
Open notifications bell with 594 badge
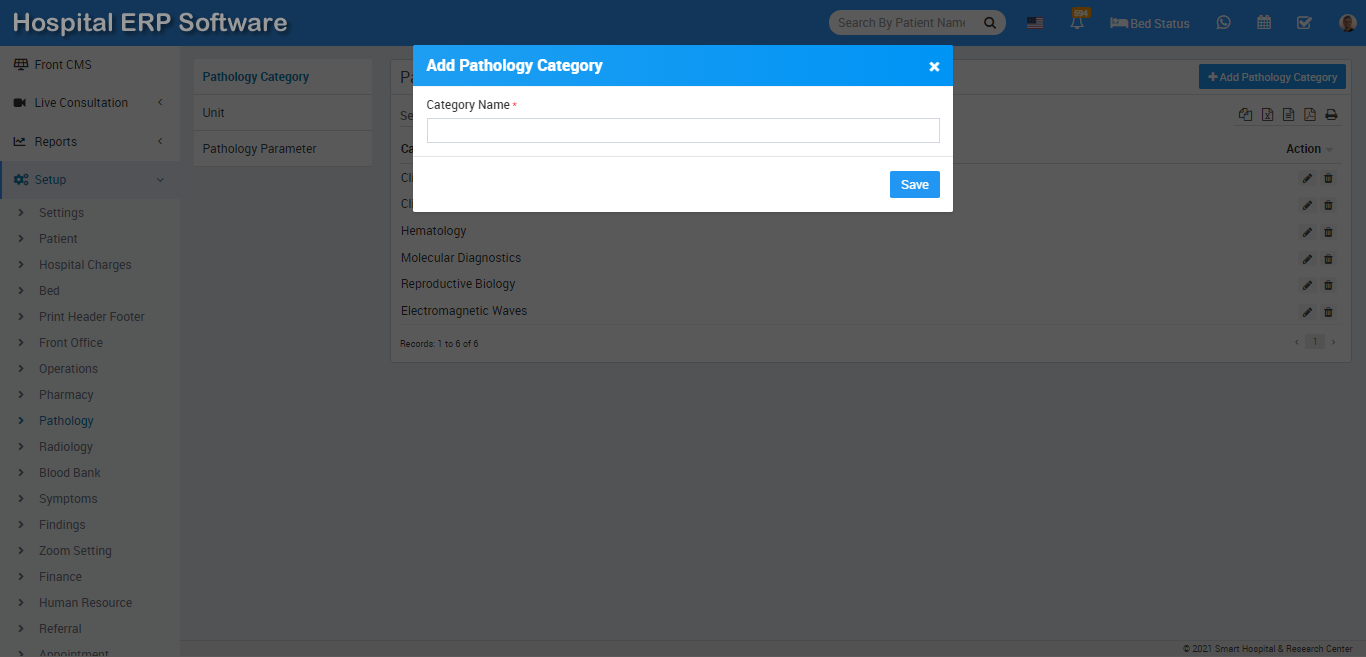(x=1077, y=23)
